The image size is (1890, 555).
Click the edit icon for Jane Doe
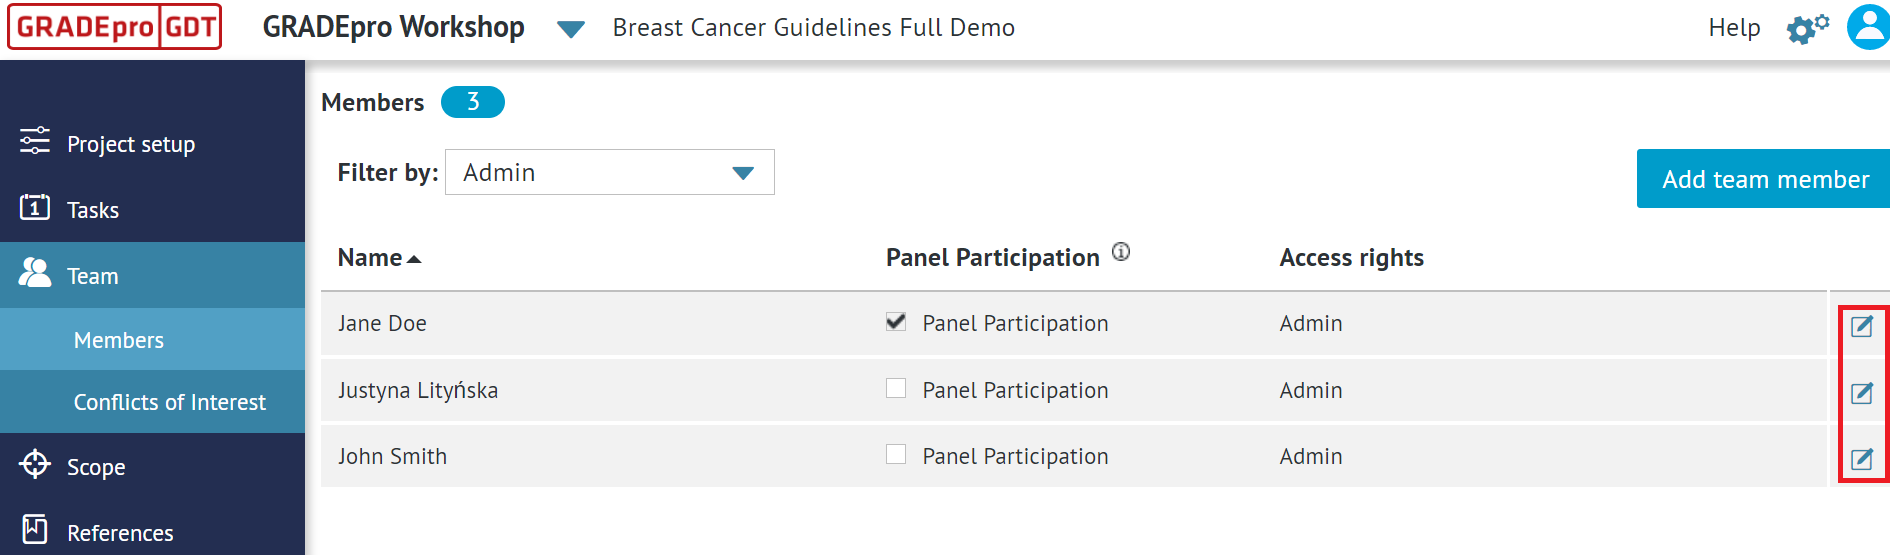[x=1861, y=326]
